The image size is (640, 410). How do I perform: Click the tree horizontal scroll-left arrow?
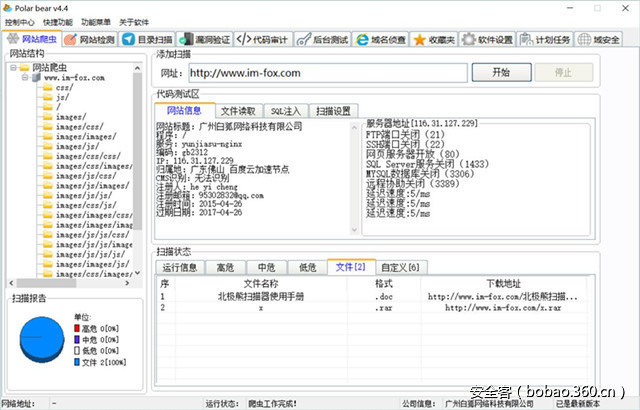pos(11,283)
